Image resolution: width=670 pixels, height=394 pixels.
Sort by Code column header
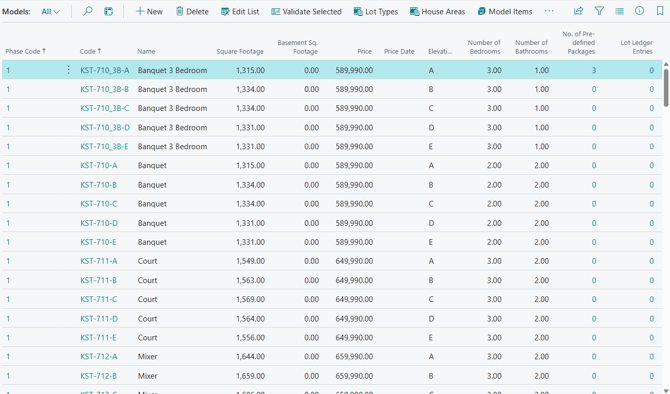point(90,51)
